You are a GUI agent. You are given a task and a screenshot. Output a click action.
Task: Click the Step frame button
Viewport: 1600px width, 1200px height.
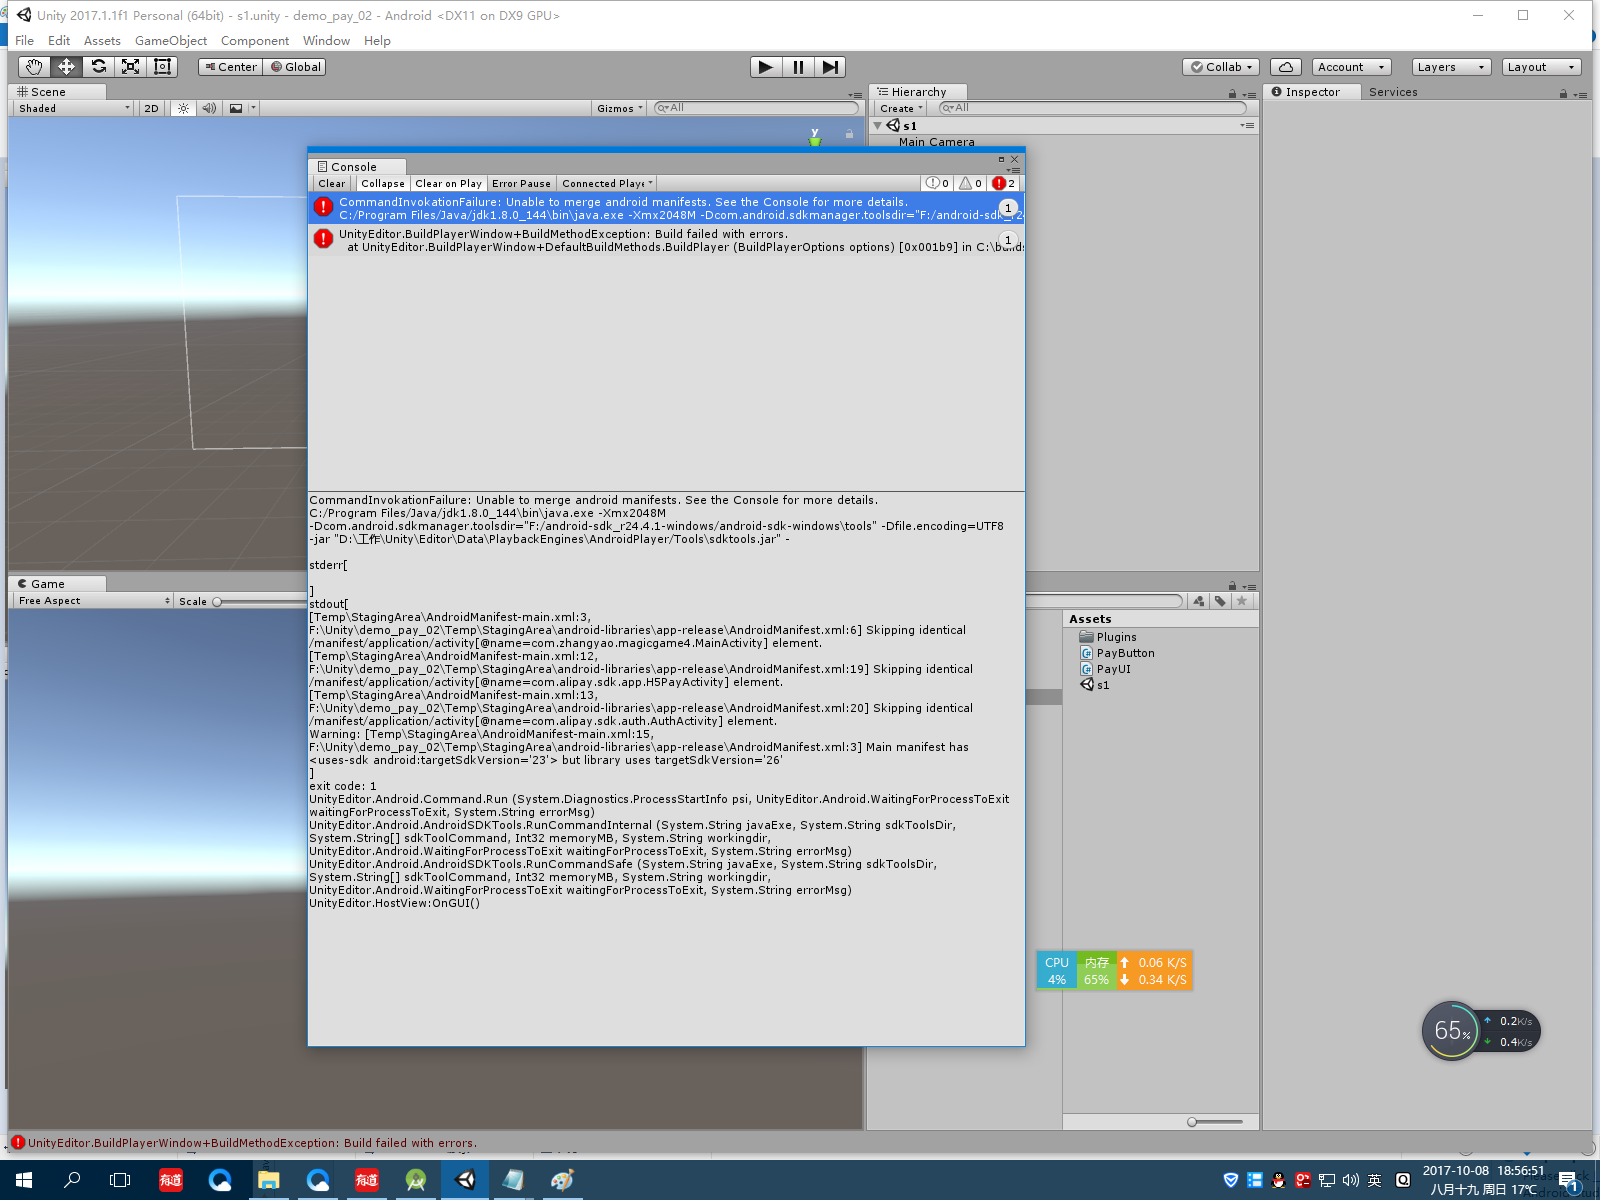click(x=830, y=67)
